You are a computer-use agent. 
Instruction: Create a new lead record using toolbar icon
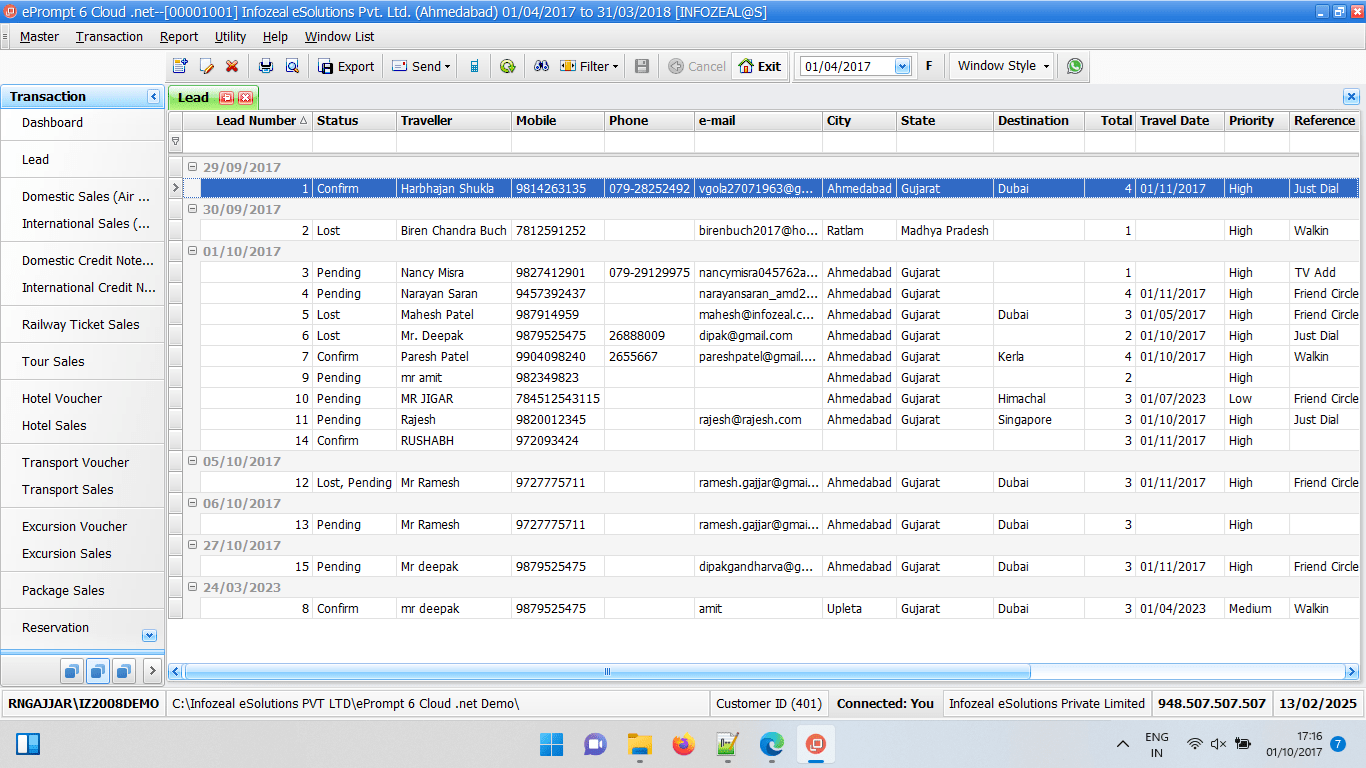[180, 66]
